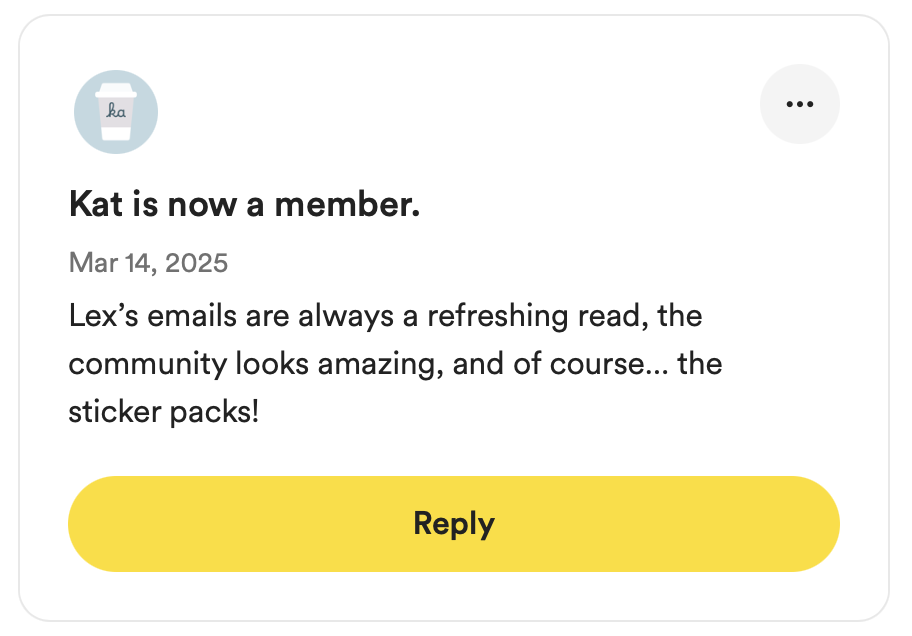The height and width of the screenshot is (636, 912).
Task: Select the 'Kat is now a member.' heading
Action: click(x=244, y=204)
